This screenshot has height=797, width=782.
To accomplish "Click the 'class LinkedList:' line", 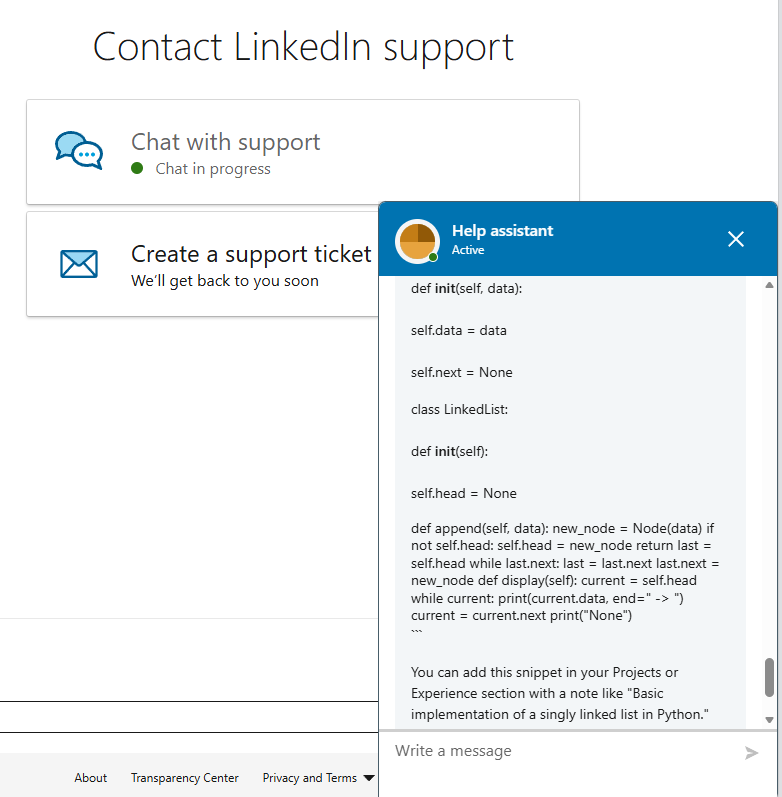I will pyautogui.click(x=460, y=410).
